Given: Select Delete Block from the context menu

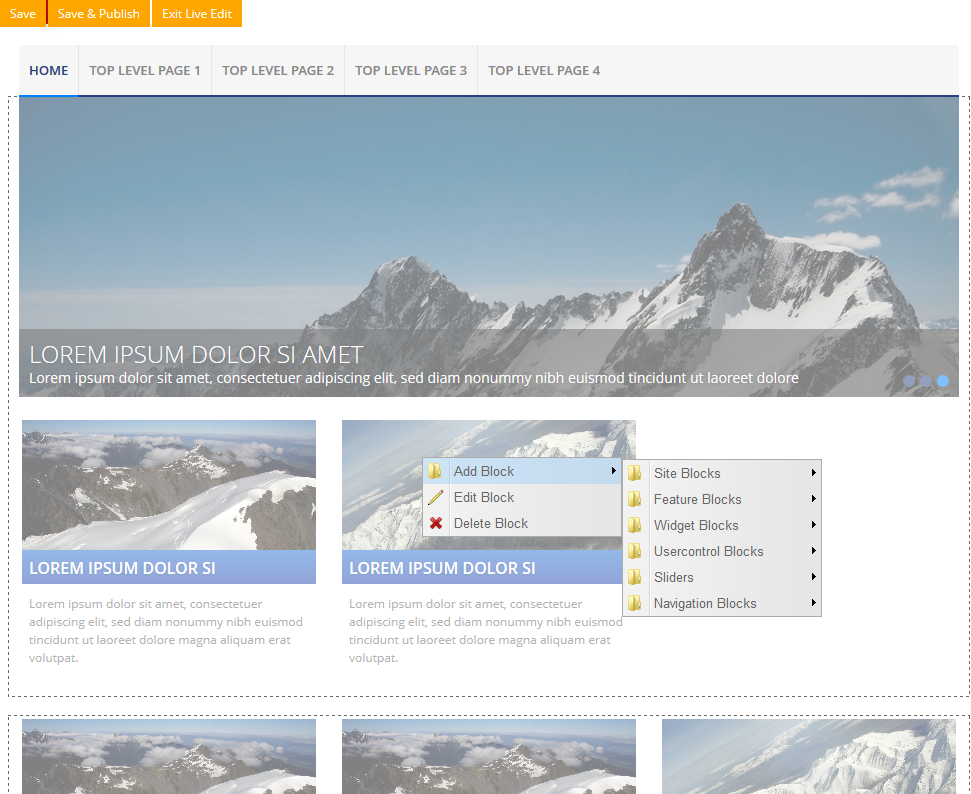Looking at the screenshot, I should [x=522, y=523].
